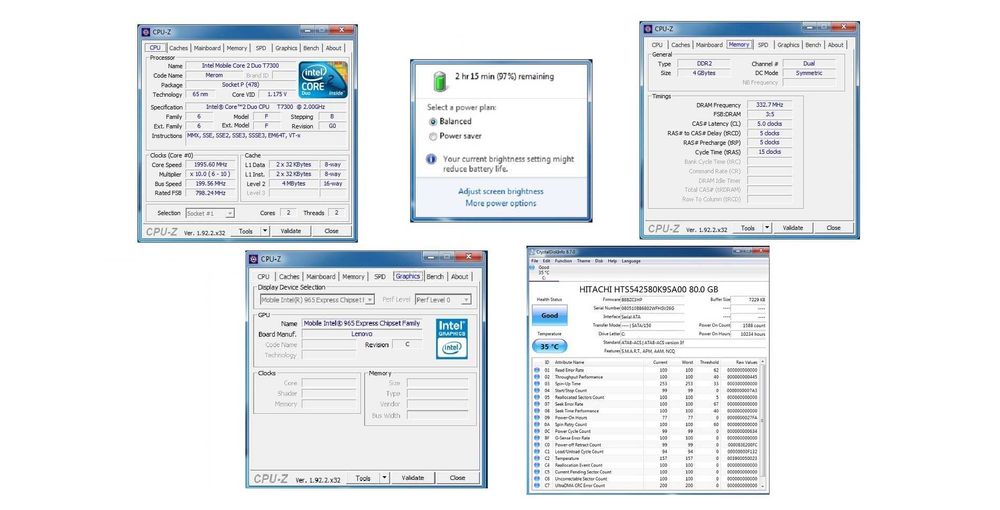The image size is (1000, 510).
Task: Open the Tools dropdown arrow in the Graphics window
Action: tap(385, 477)
